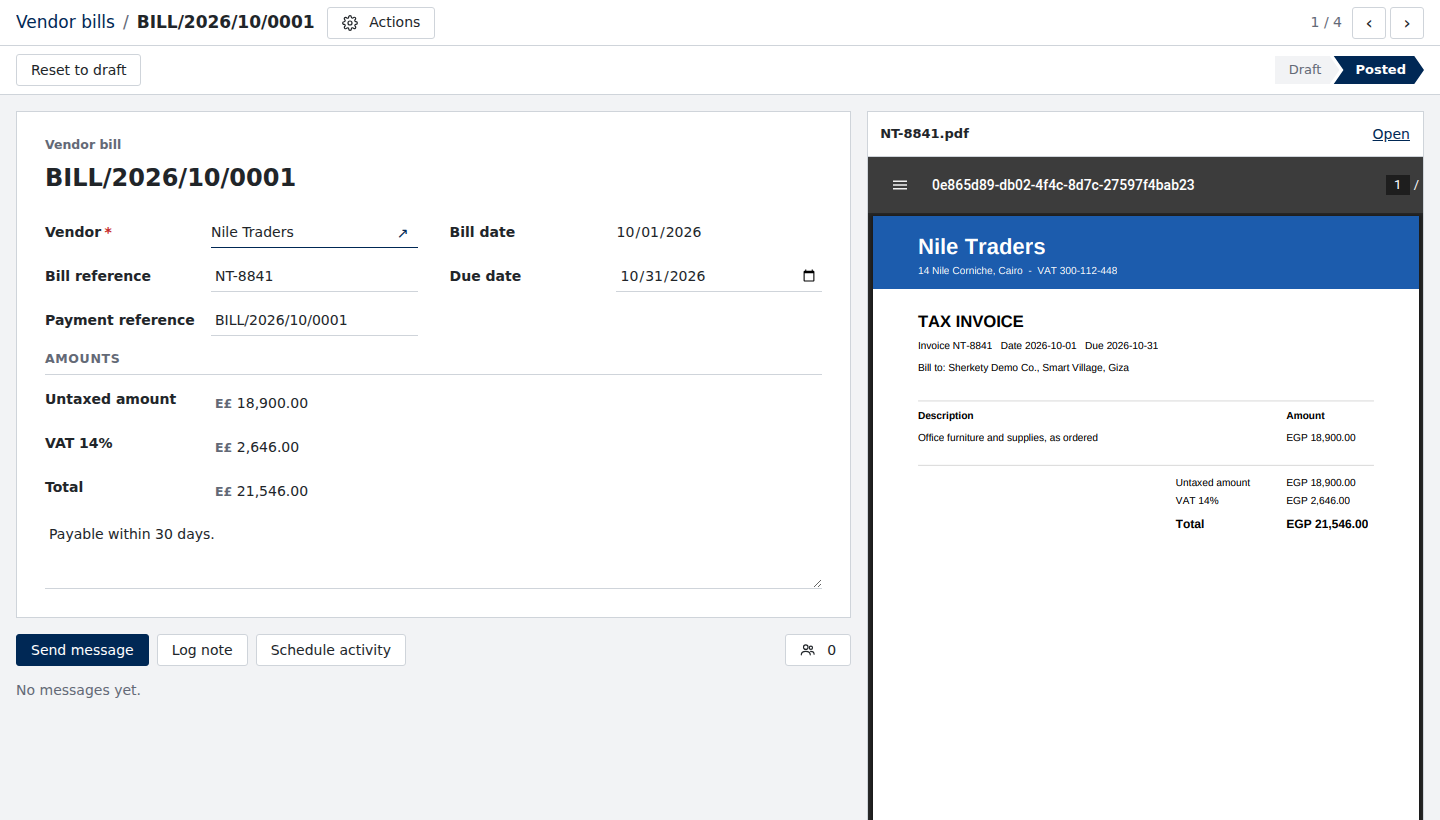This screenshot has height=820, width=1440.
Task: Go to next bill record arrow
Action: (1407, 23)
